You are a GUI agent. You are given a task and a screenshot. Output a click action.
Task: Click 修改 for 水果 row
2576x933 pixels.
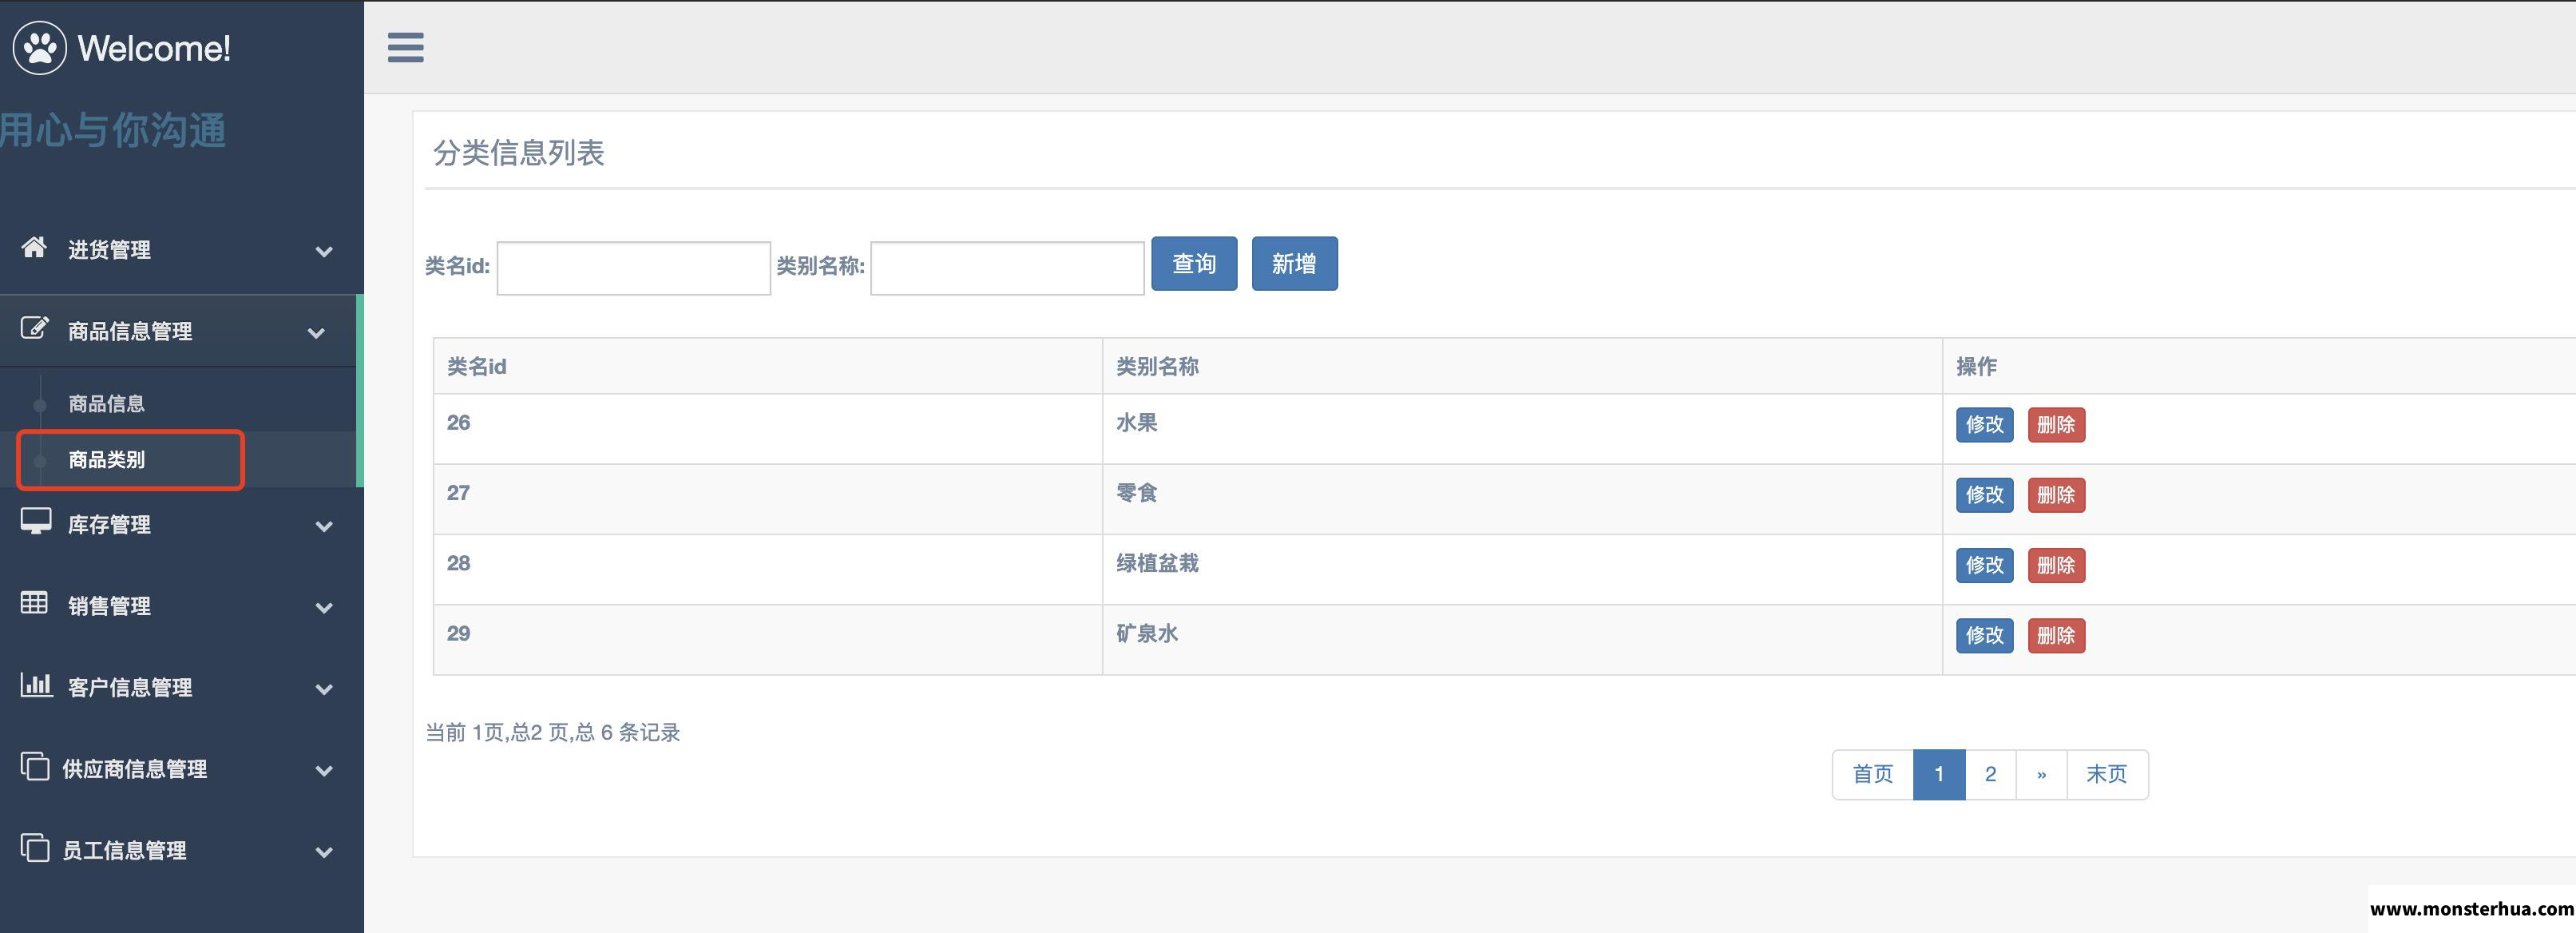(x=1984, y=425)
